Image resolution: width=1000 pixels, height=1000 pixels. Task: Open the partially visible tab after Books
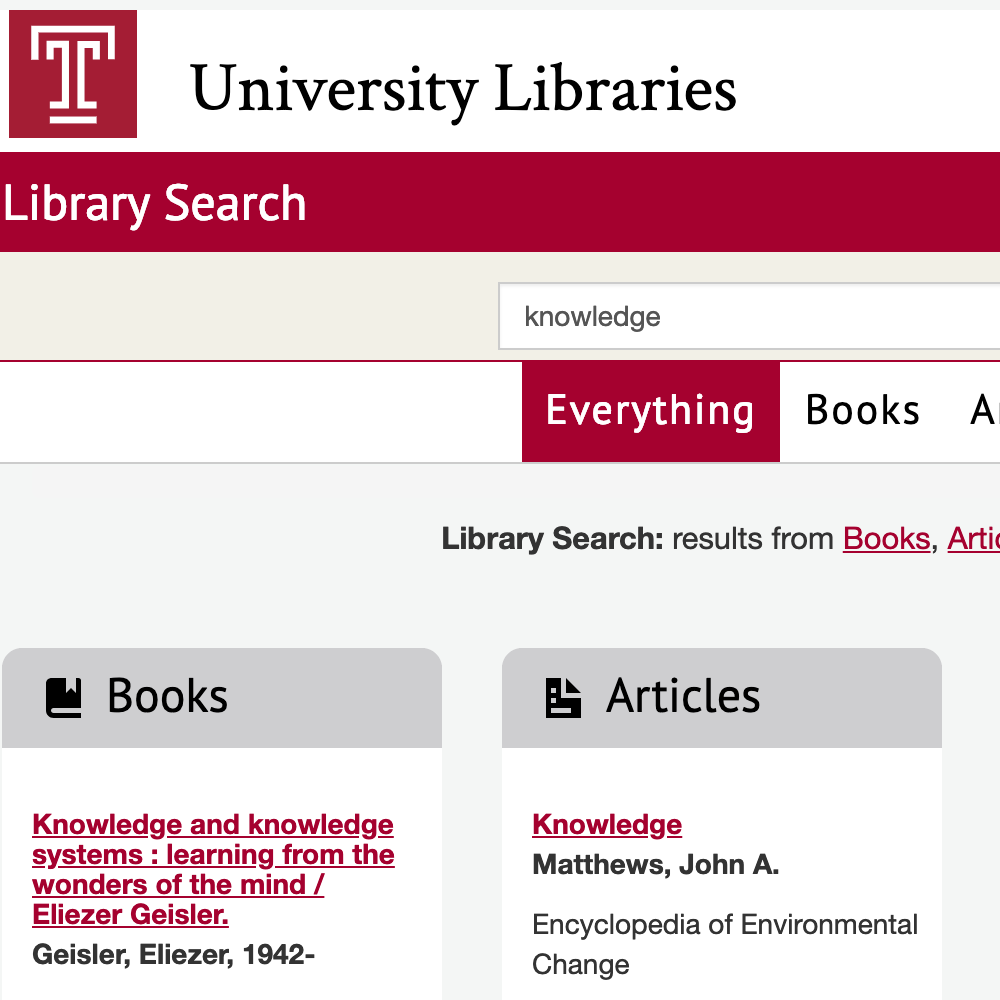pyautogui.click(x=983, y=411)
